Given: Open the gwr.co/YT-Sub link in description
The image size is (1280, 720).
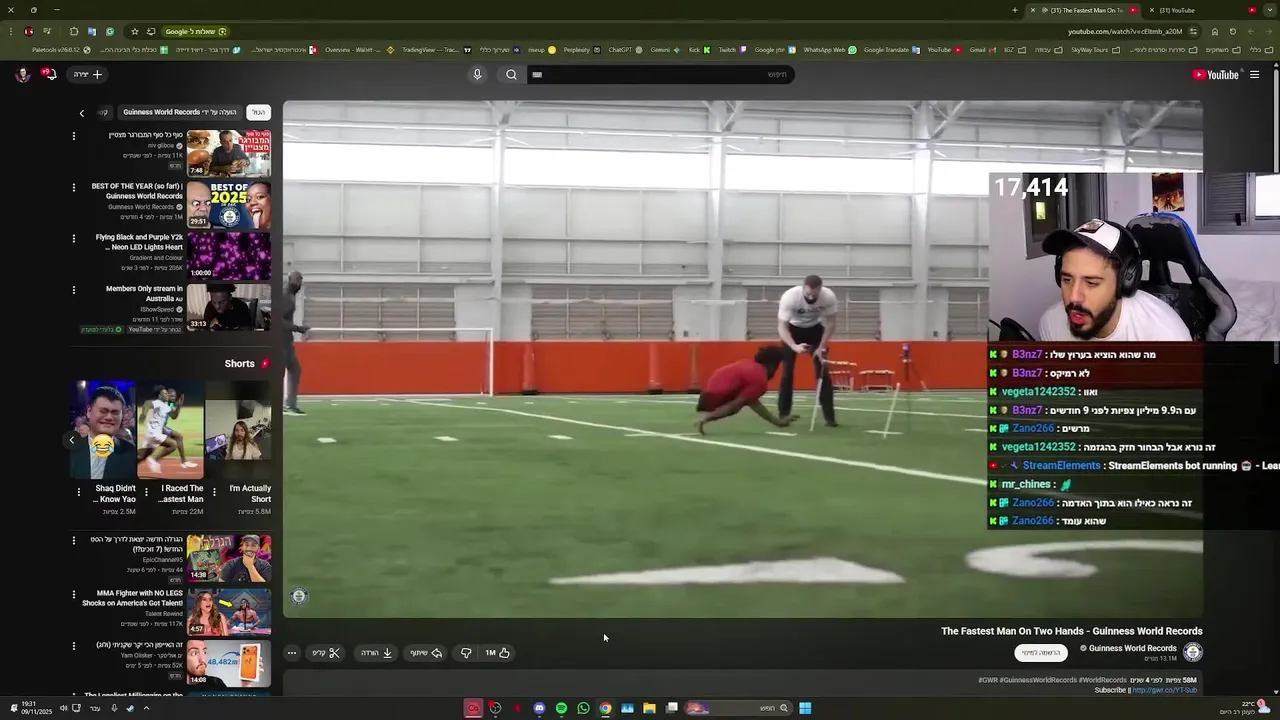Looking at the screenshot, I should [1165, 690].
